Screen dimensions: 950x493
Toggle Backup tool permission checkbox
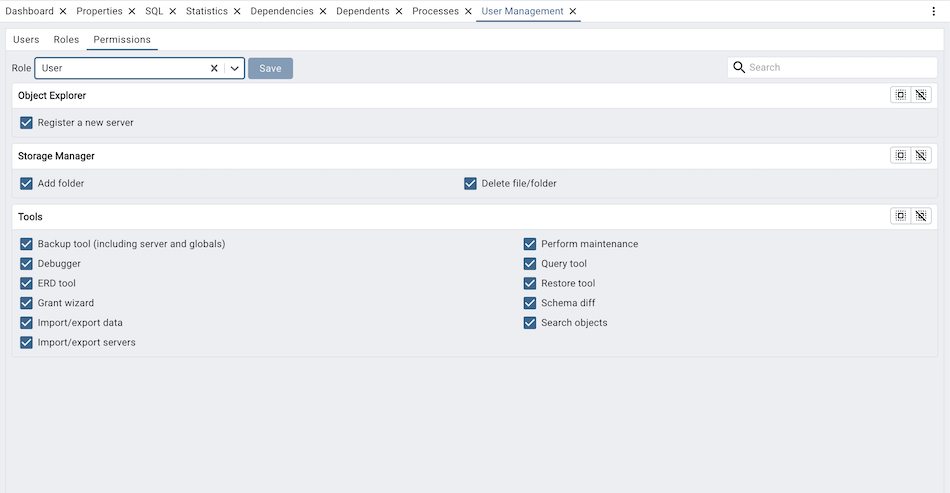(27, 244)
